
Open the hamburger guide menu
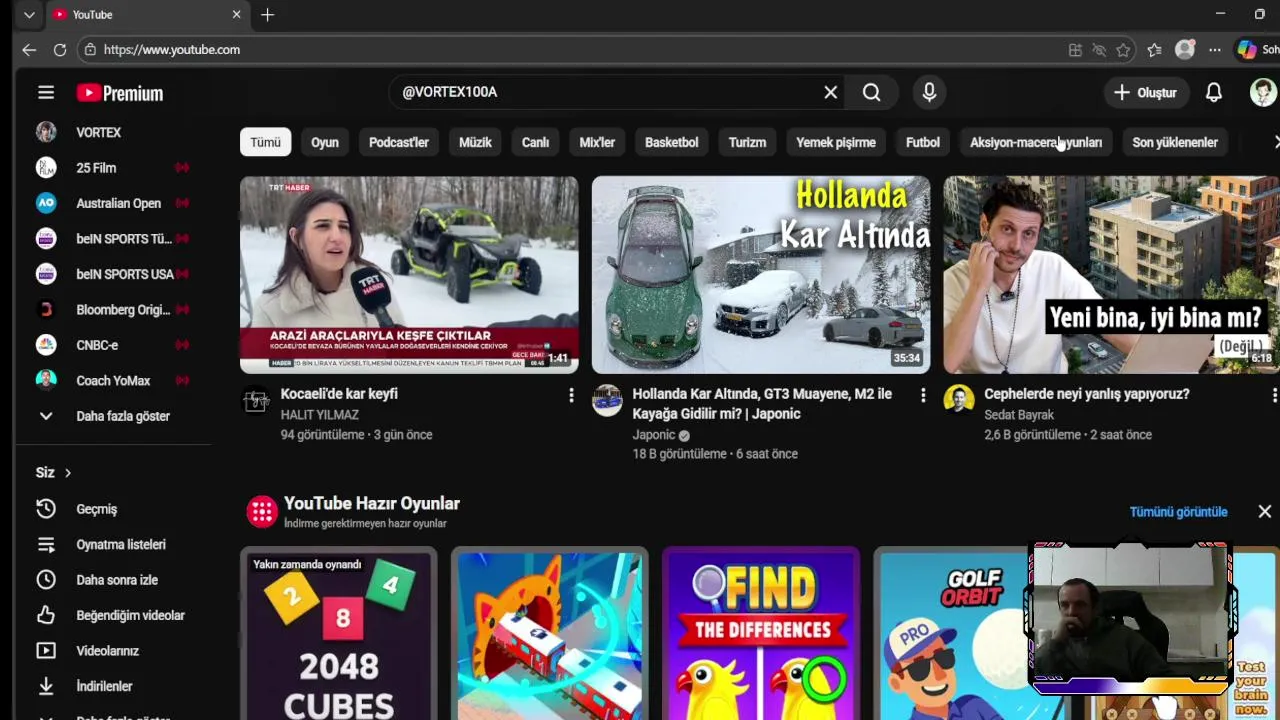point(46,93)
